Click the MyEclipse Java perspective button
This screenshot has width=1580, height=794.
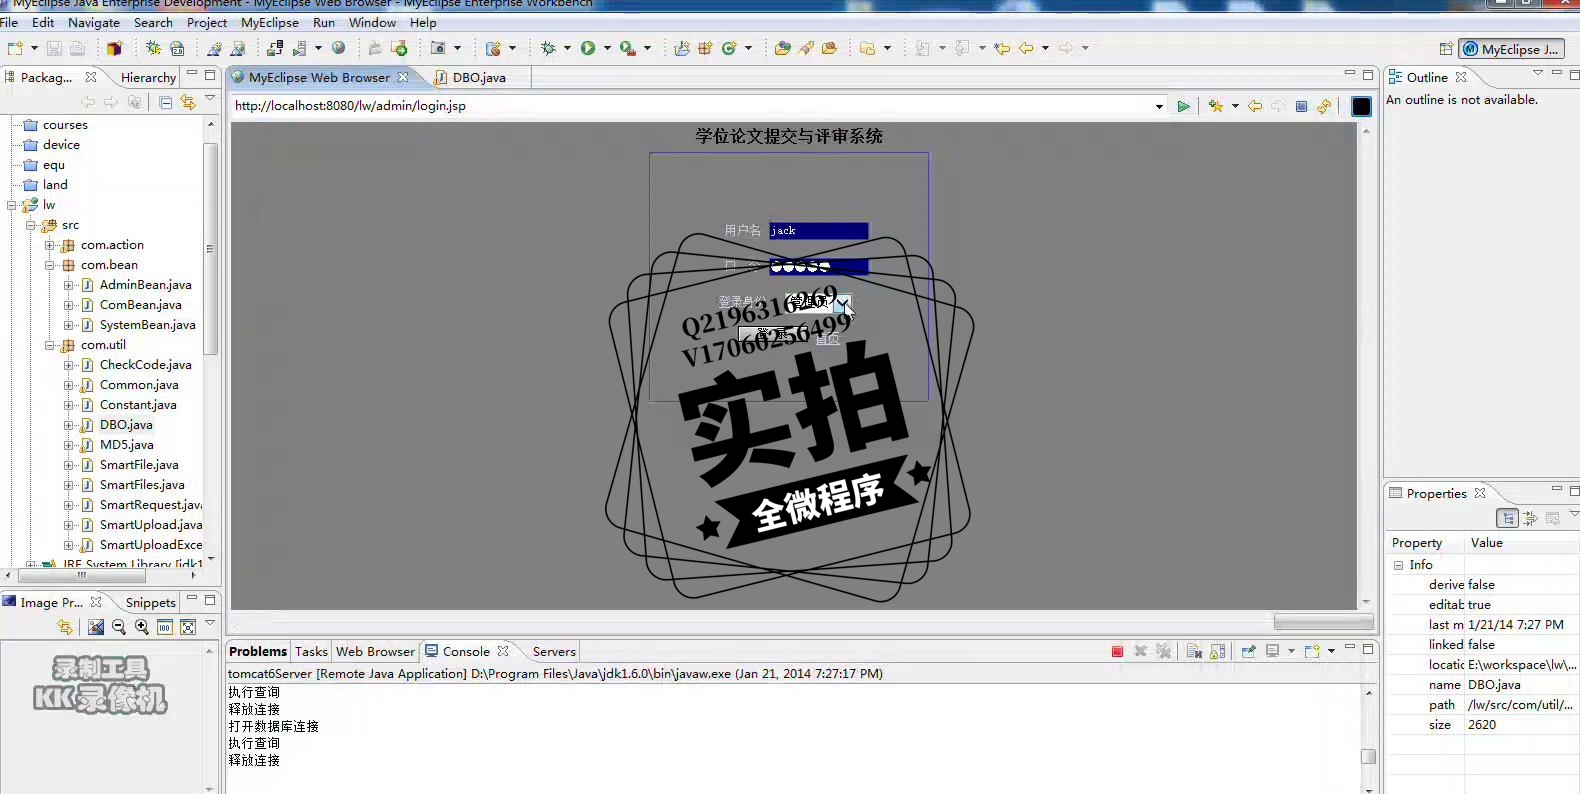[x=1511, y=49]
